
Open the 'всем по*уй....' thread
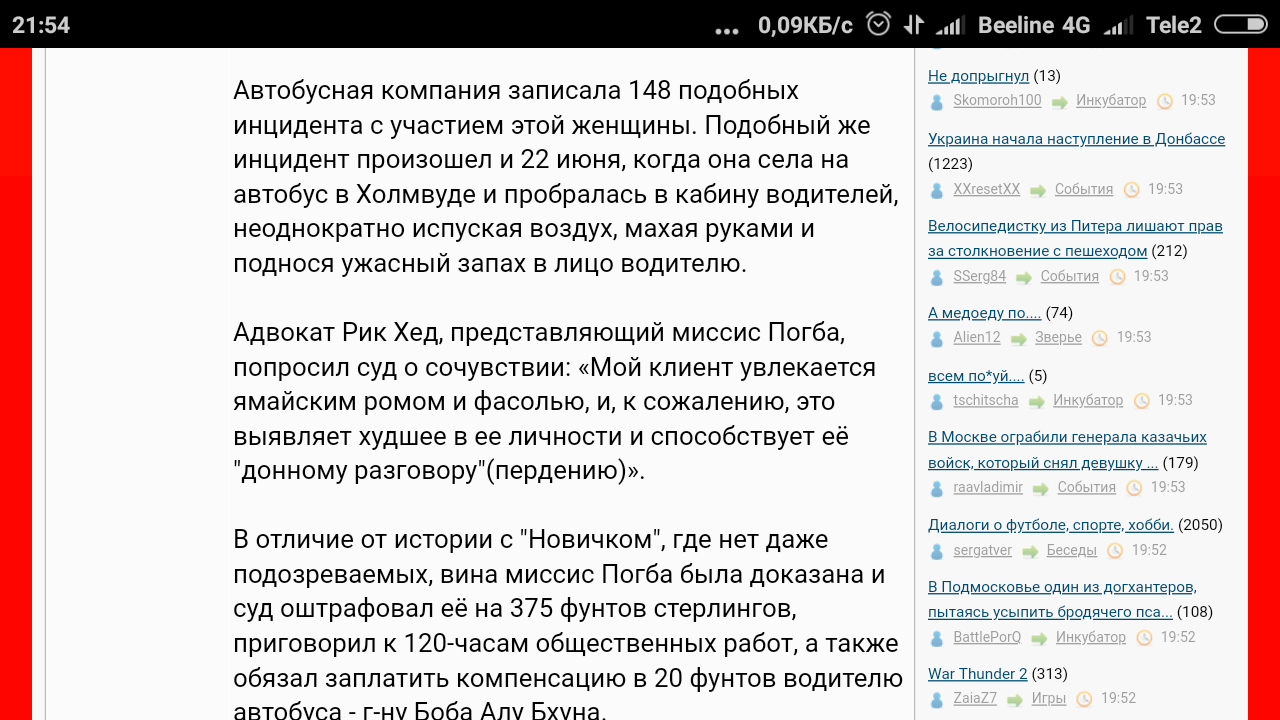coord(976,376)
